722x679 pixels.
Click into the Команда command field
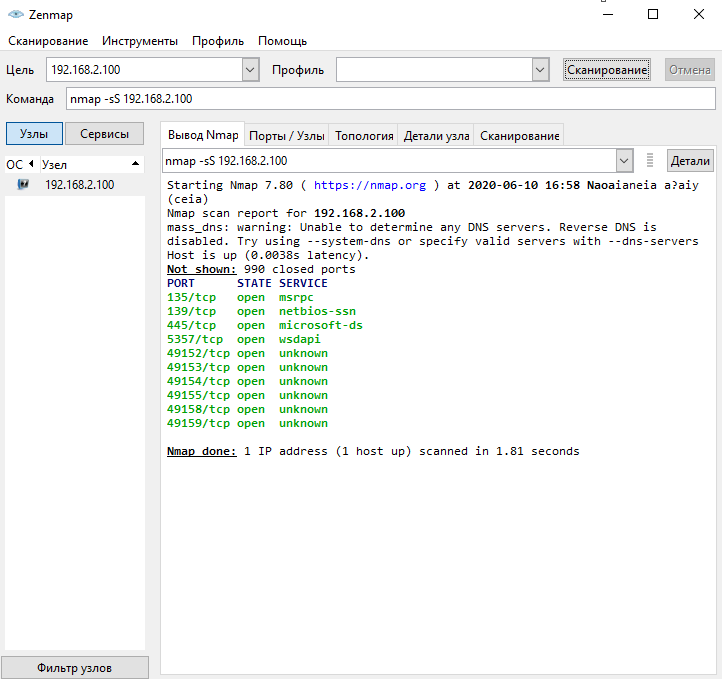click(x=390, y=99)
